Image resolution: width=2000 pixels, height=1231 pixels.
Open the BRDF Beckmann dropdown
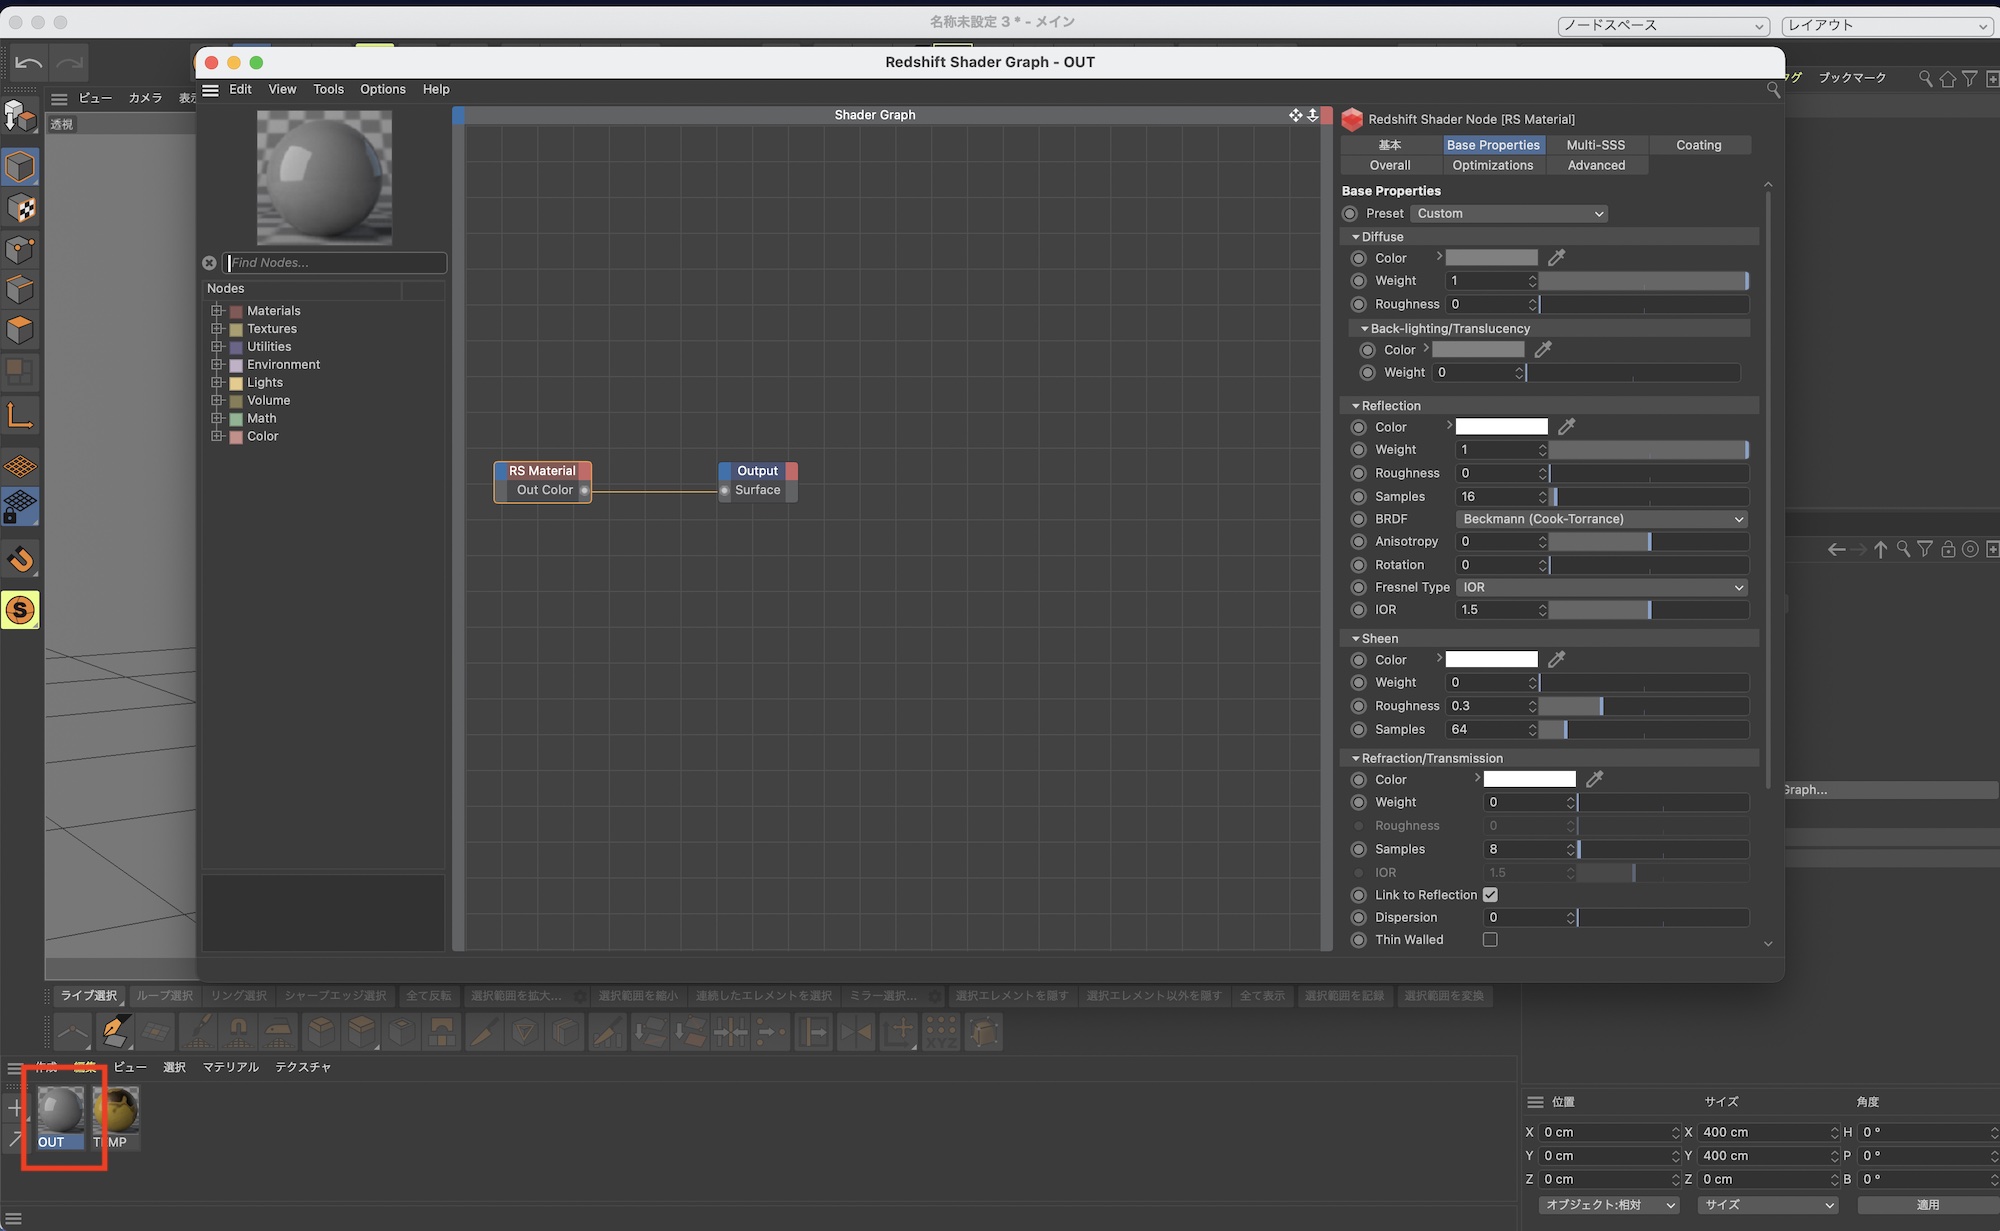(1601, 519)
